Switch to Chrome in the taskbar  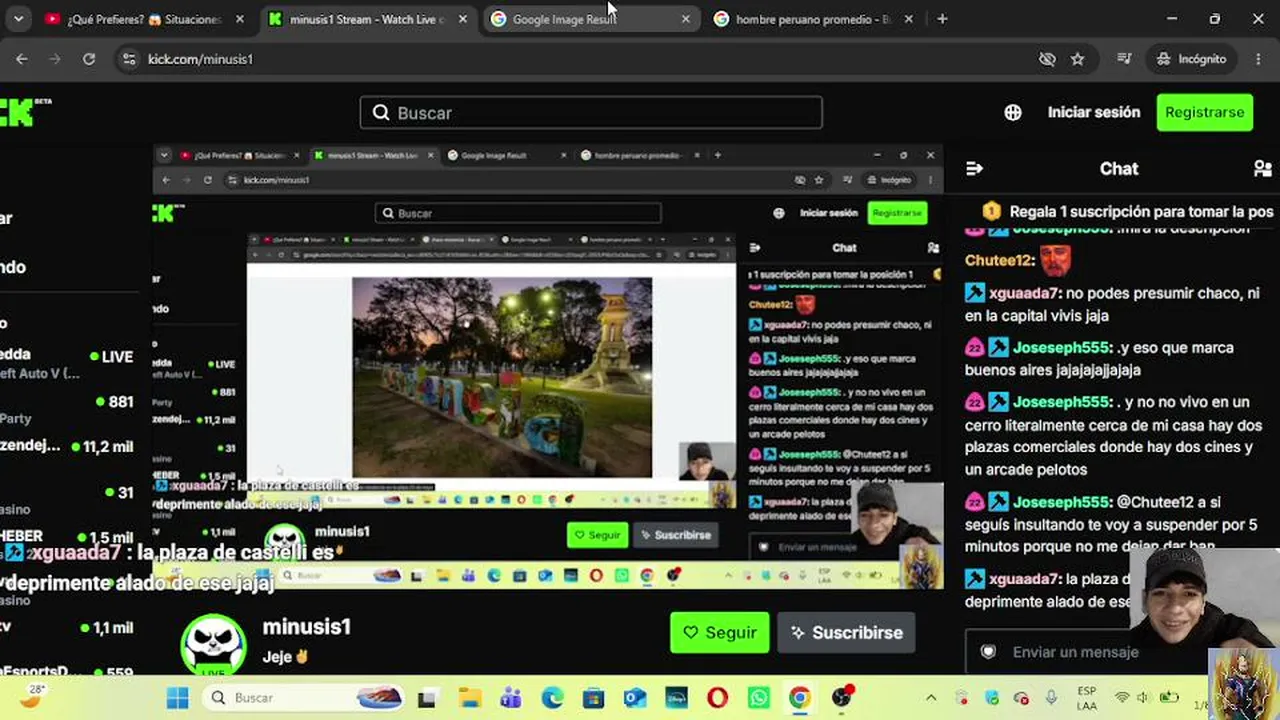coord(800,698)
